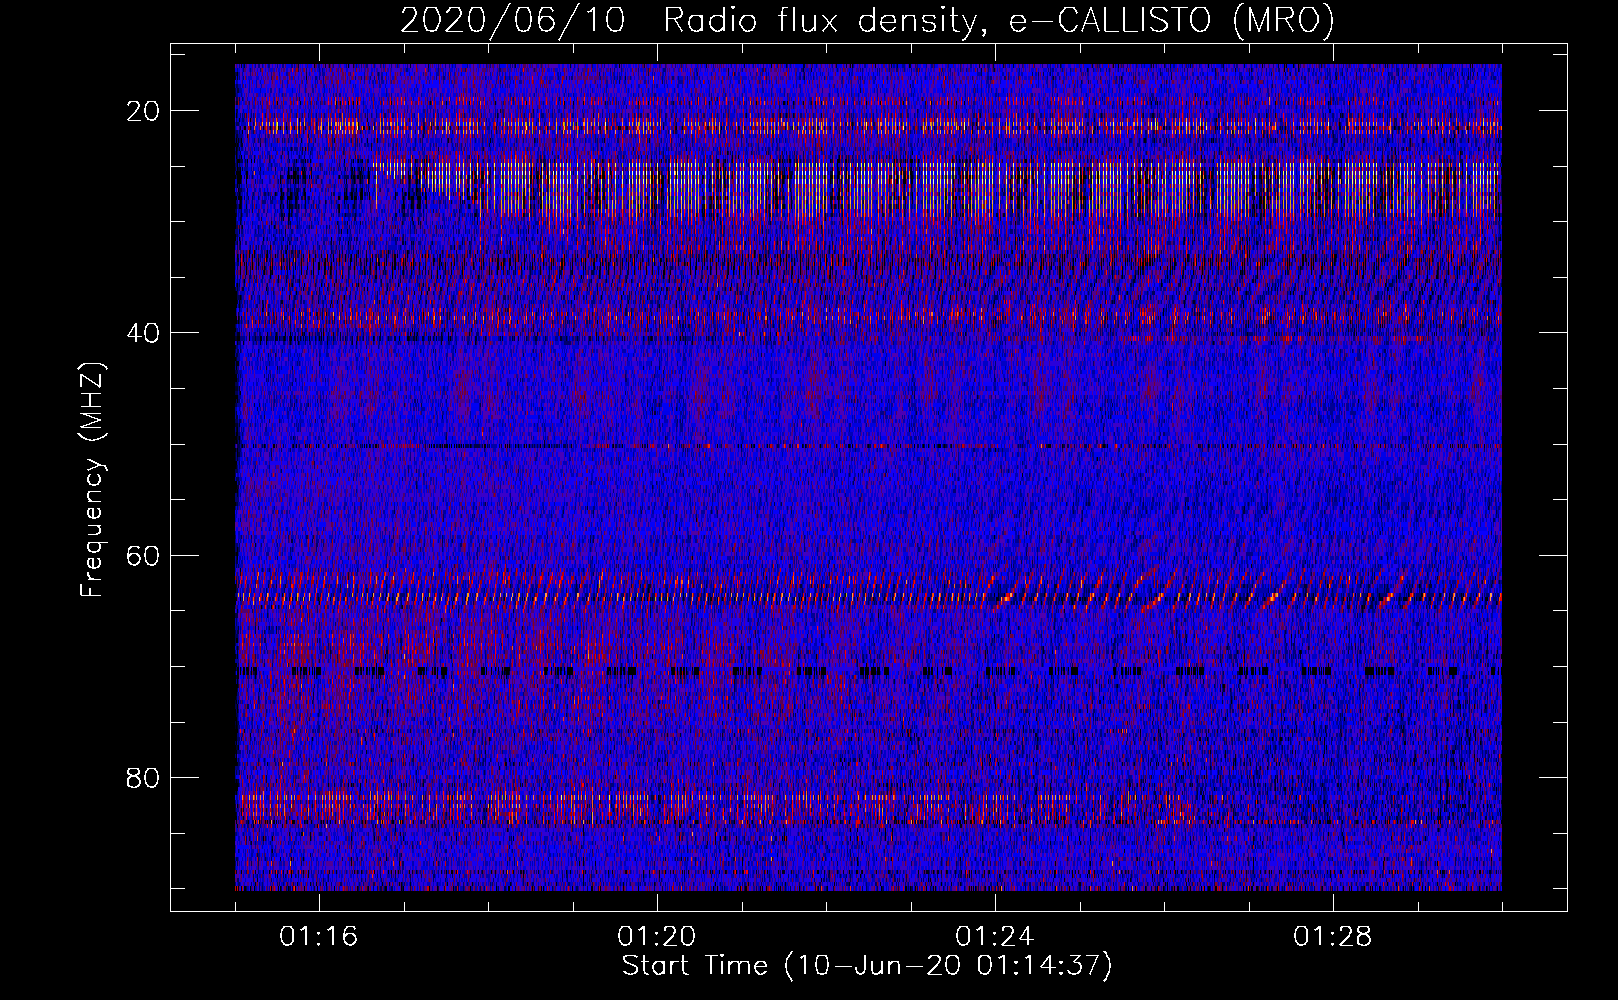1618x1000 pixels.
Task: Click the plot title '2020/06/10 Radio flux density'
Action: (x=867, y=20)
